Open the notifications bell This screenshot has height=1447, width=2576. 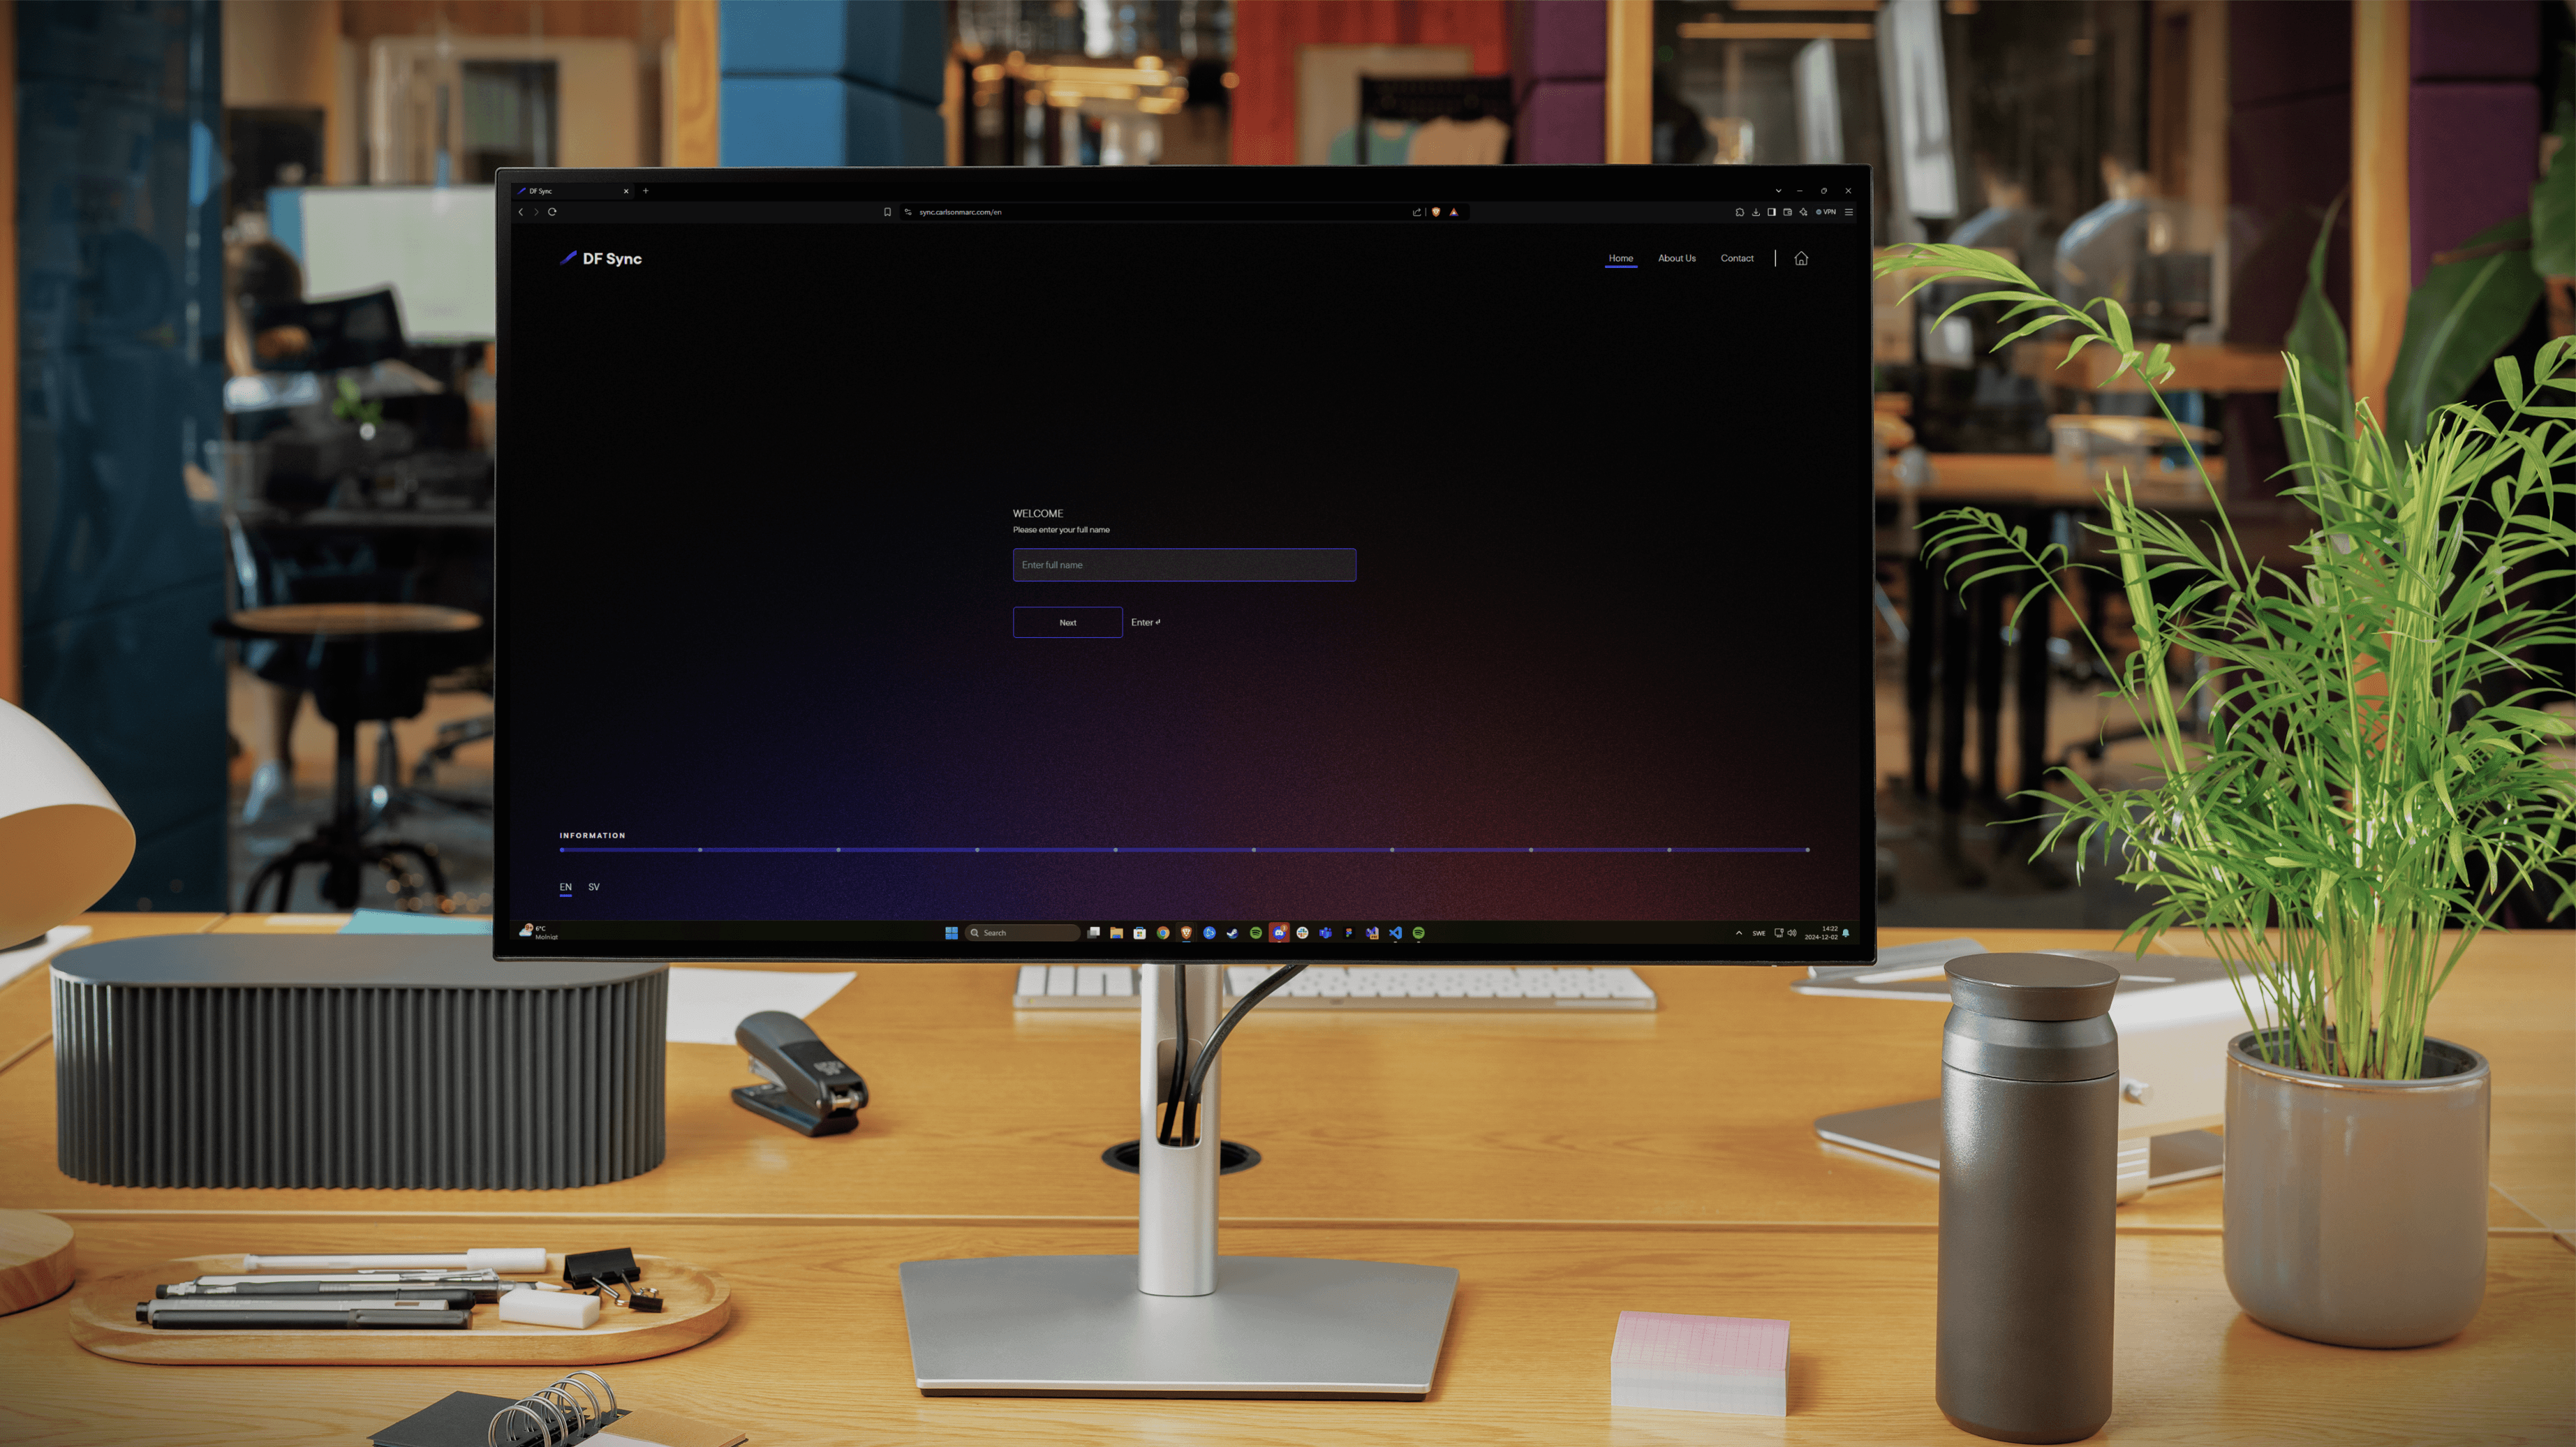tap(1846, 933)
